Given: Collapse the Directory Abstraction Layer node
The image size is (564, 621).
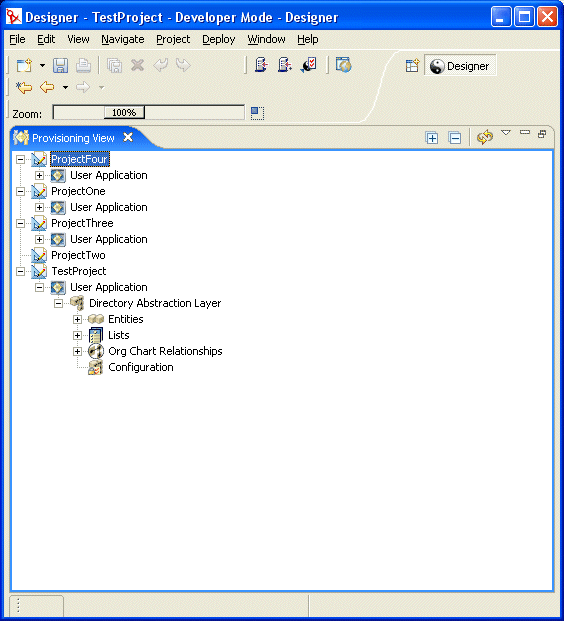Looking at the screenshot, I should click(x=58, y=303).
